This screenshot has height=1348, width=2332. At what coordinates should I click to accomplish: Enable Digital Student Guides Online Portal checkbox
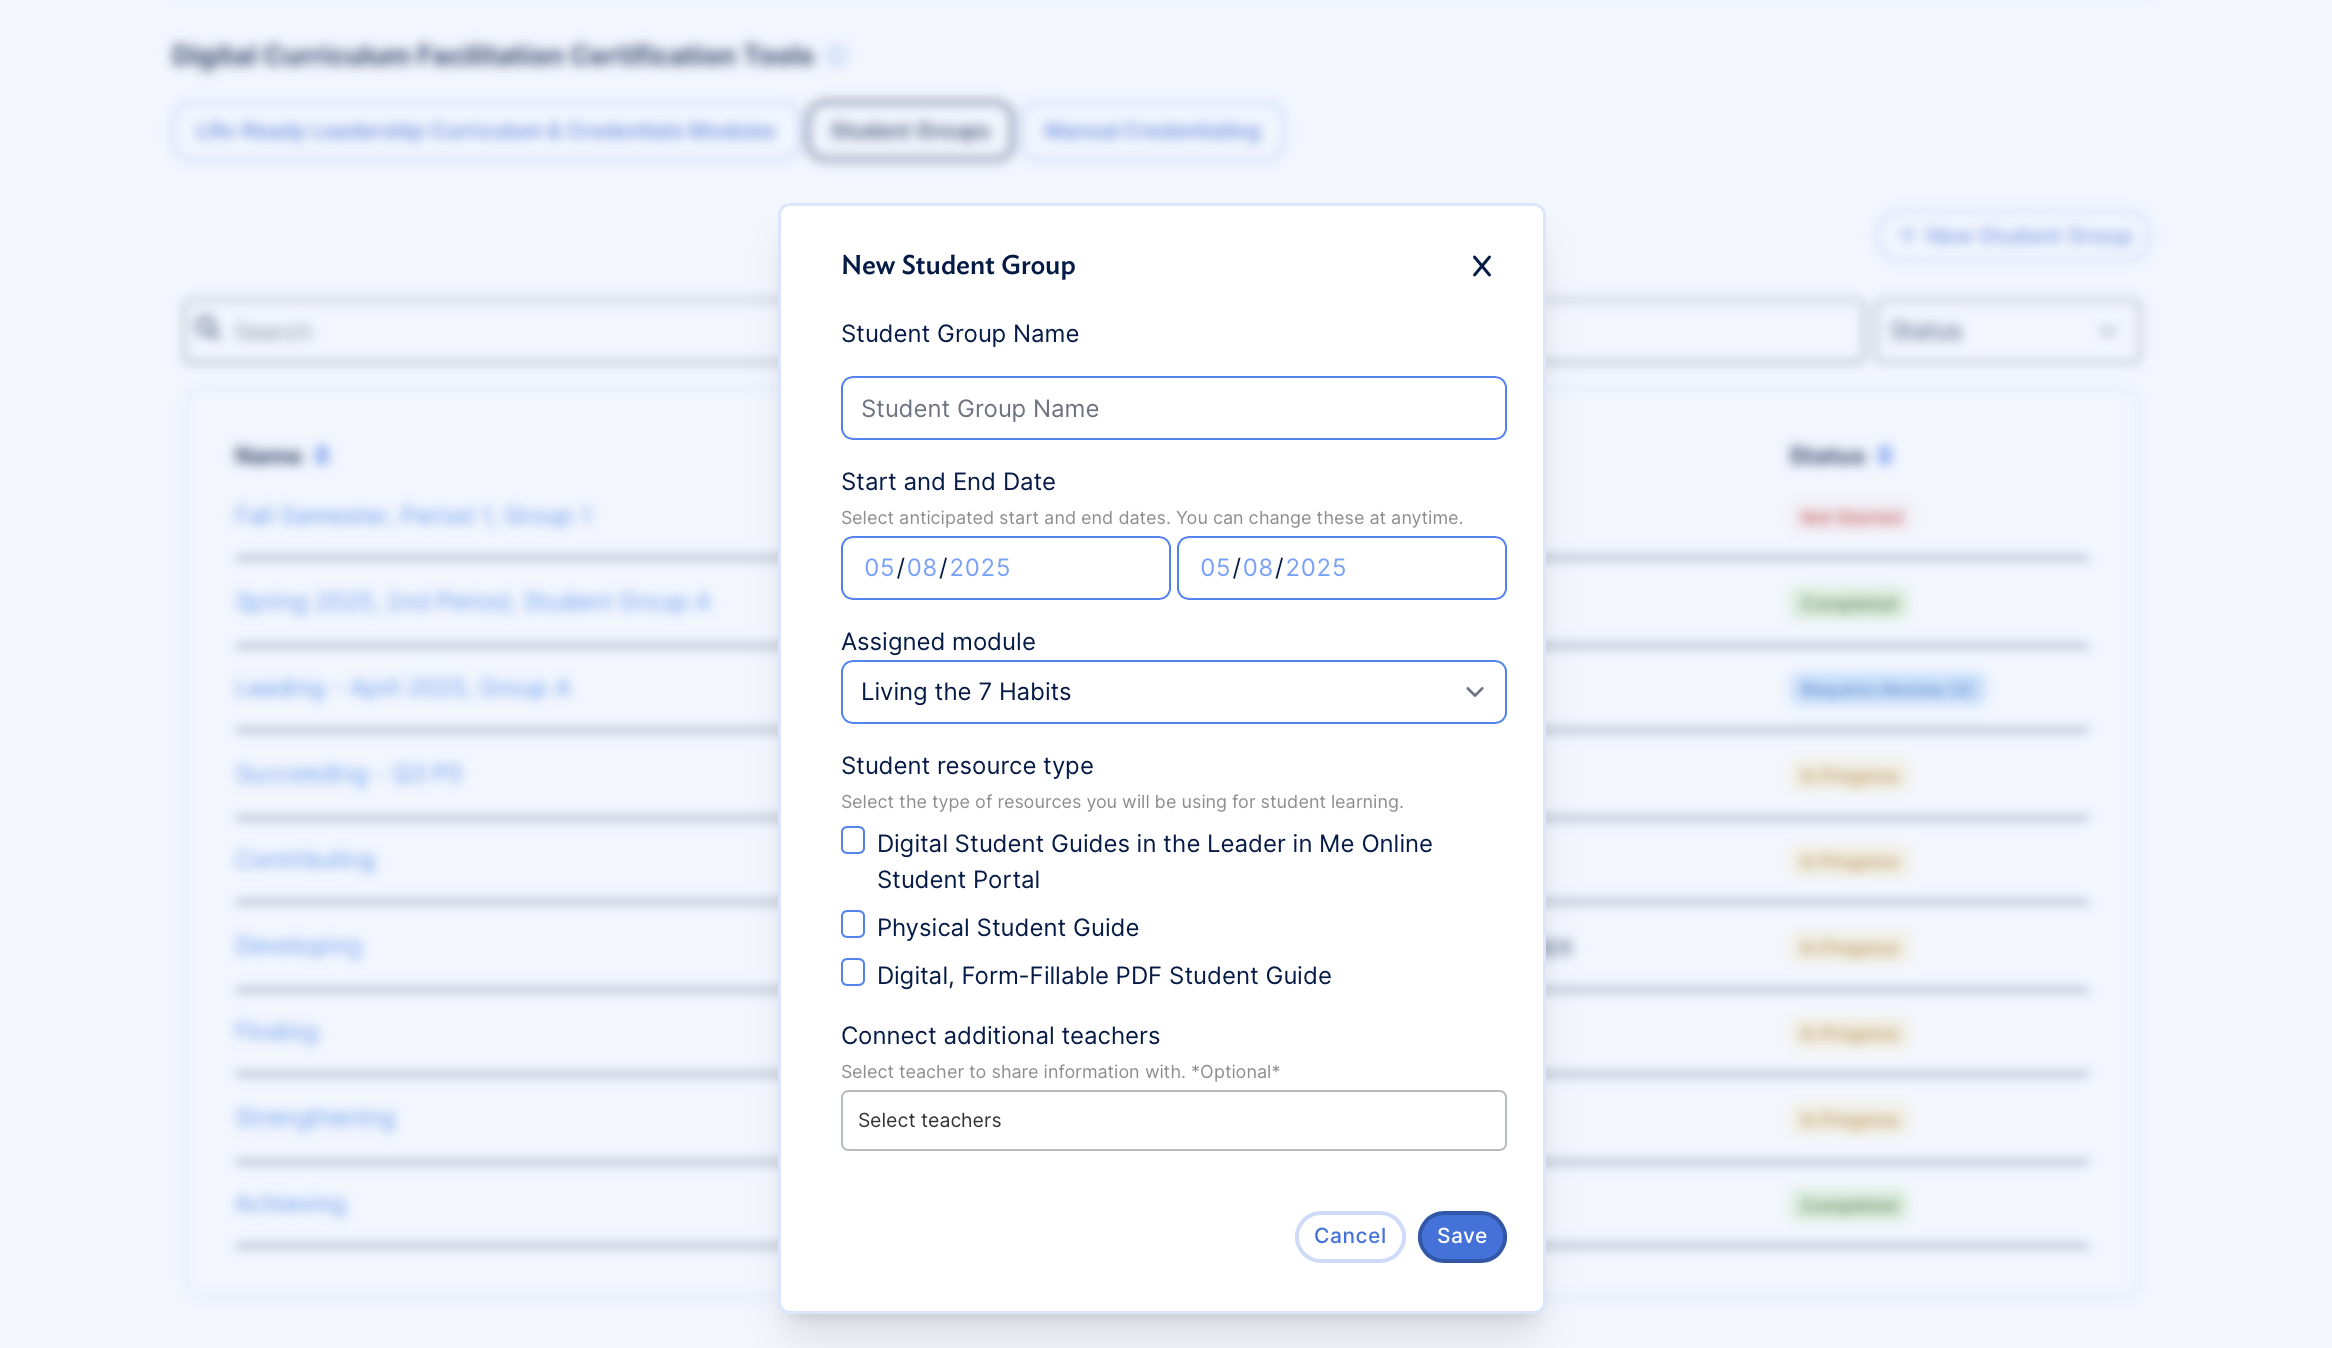853,841
